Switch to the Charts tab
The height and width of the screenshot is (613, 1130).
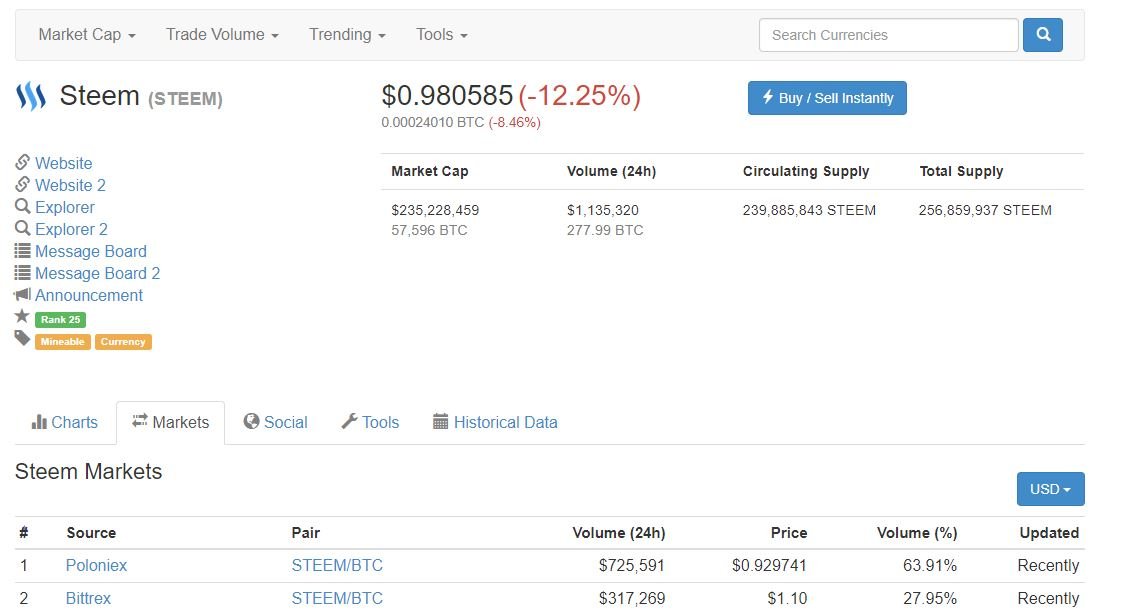pos(65,422)
